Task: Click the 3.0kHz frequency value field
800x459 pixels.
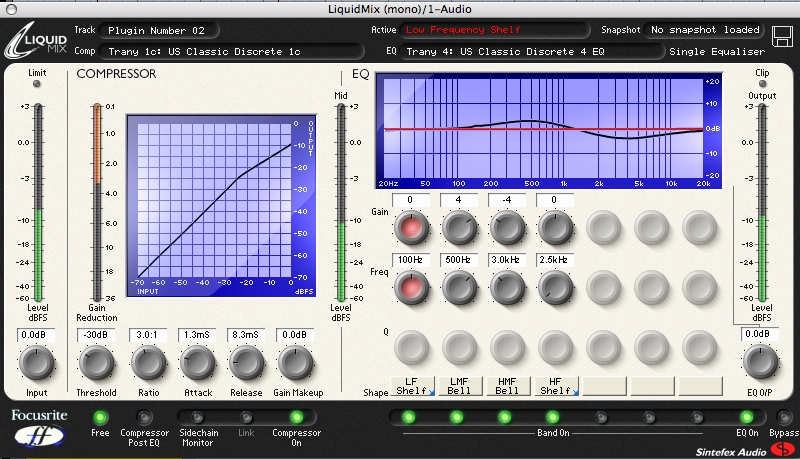Action: [x=507, y=260]
